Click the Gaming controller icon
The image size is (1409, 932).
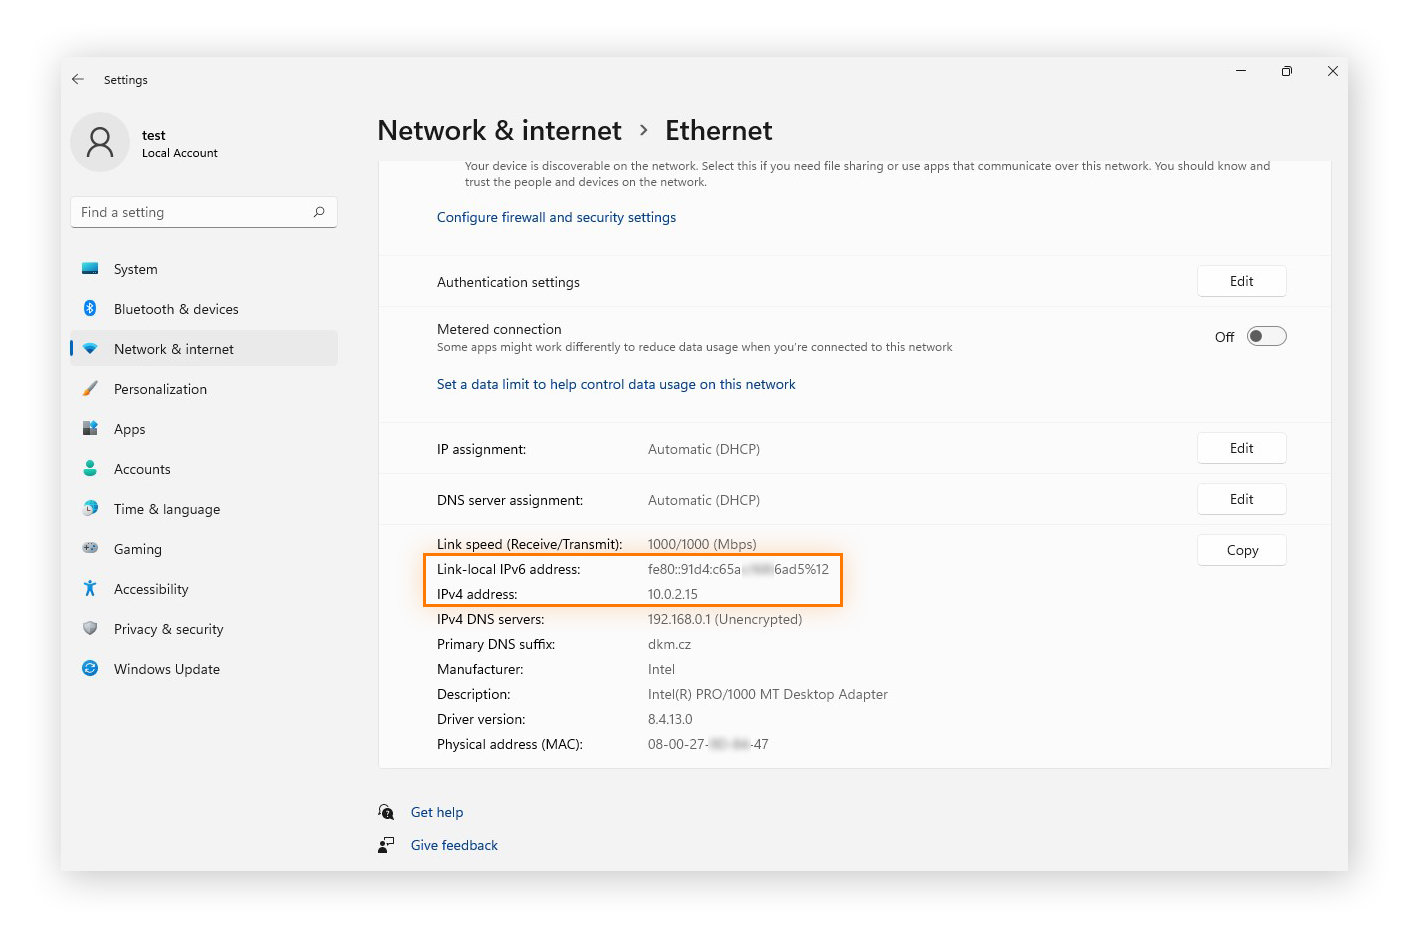tap(90, 549)
